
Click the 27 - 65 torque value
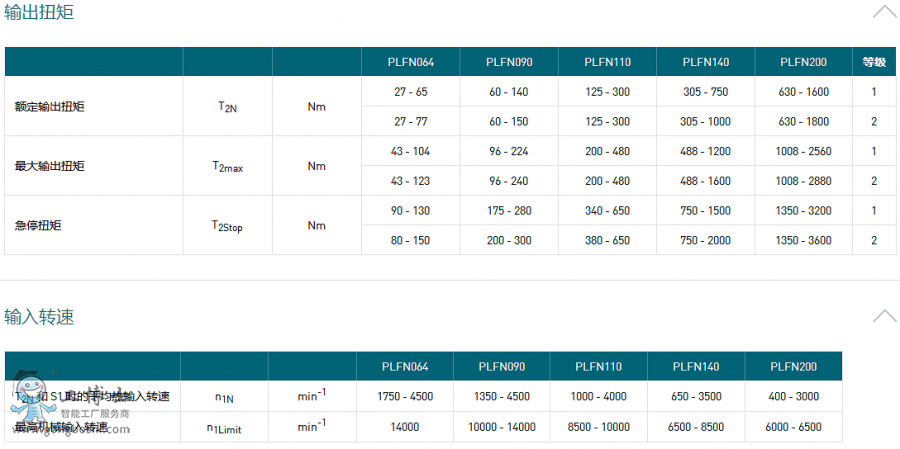(x=410, y=91)
